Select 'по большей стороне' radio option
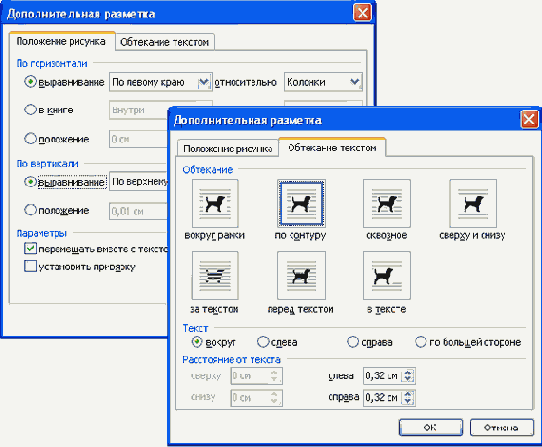542x447 pixels. (420, 342)
